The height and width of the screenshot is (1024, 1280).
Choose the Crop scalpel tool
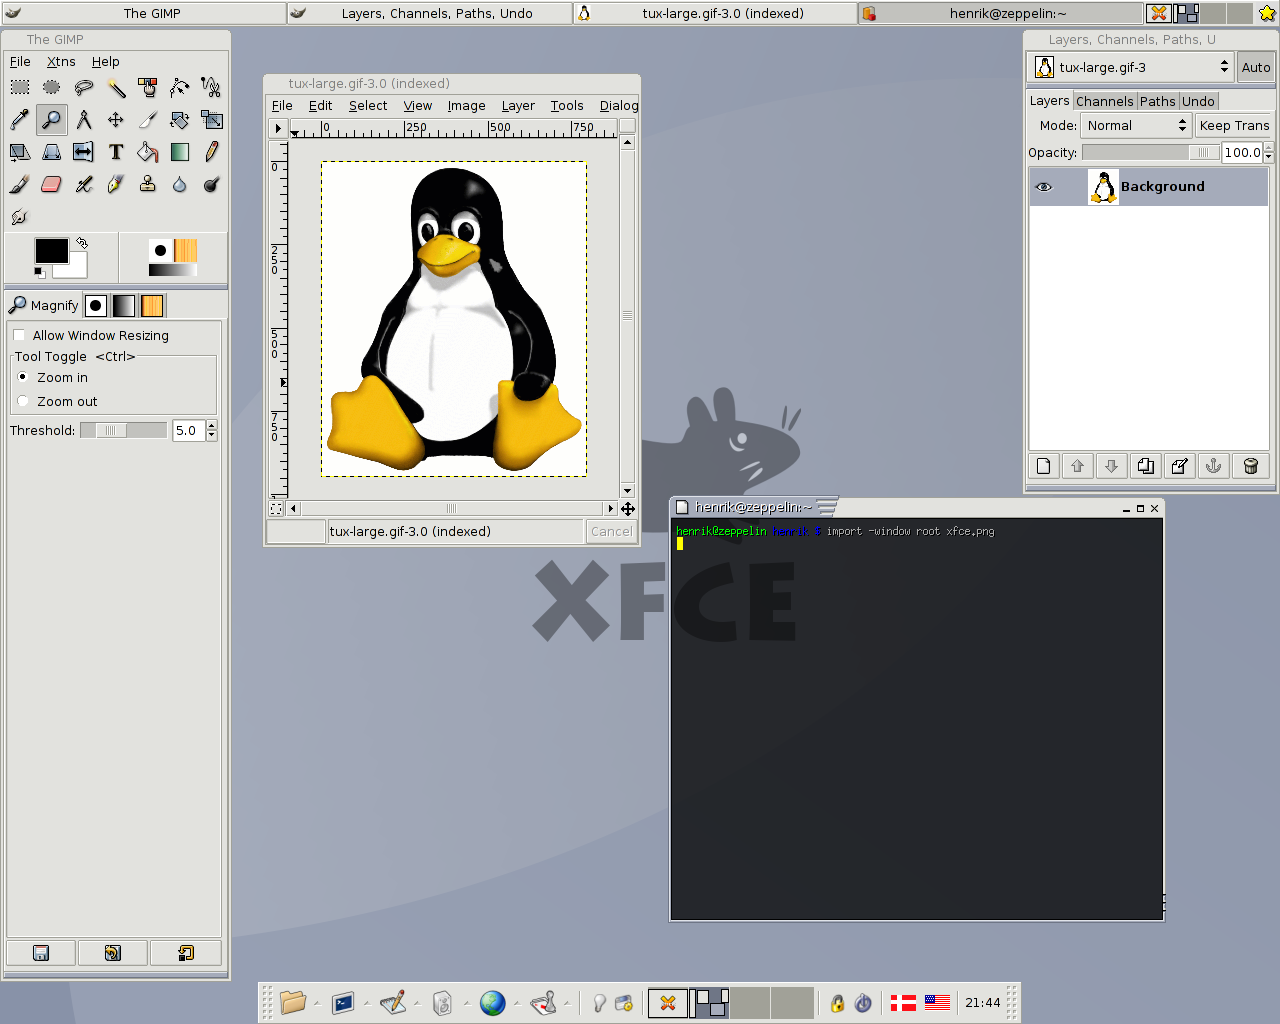click(148, 120)
